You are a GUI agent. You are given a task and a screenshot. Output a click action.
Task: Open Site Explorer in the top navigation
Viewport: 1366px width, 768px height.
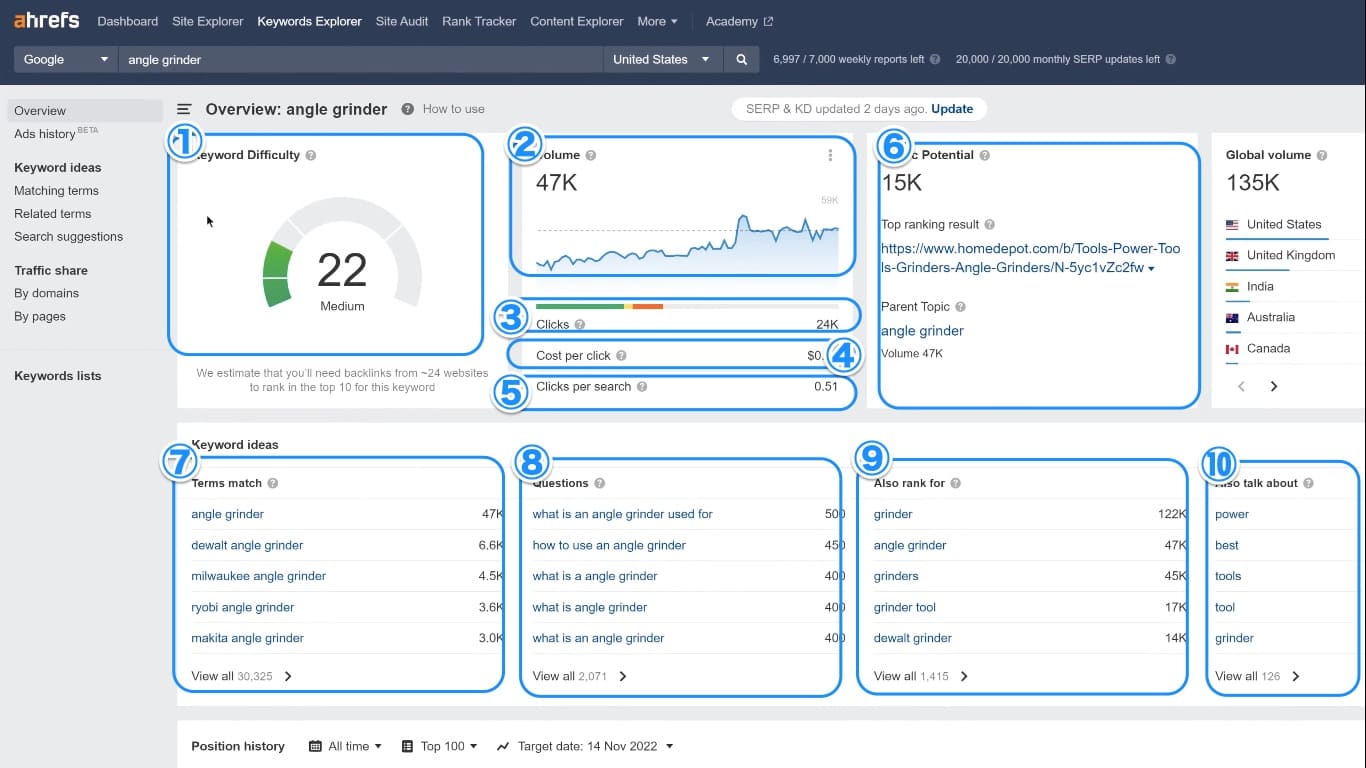coord(208,21)
